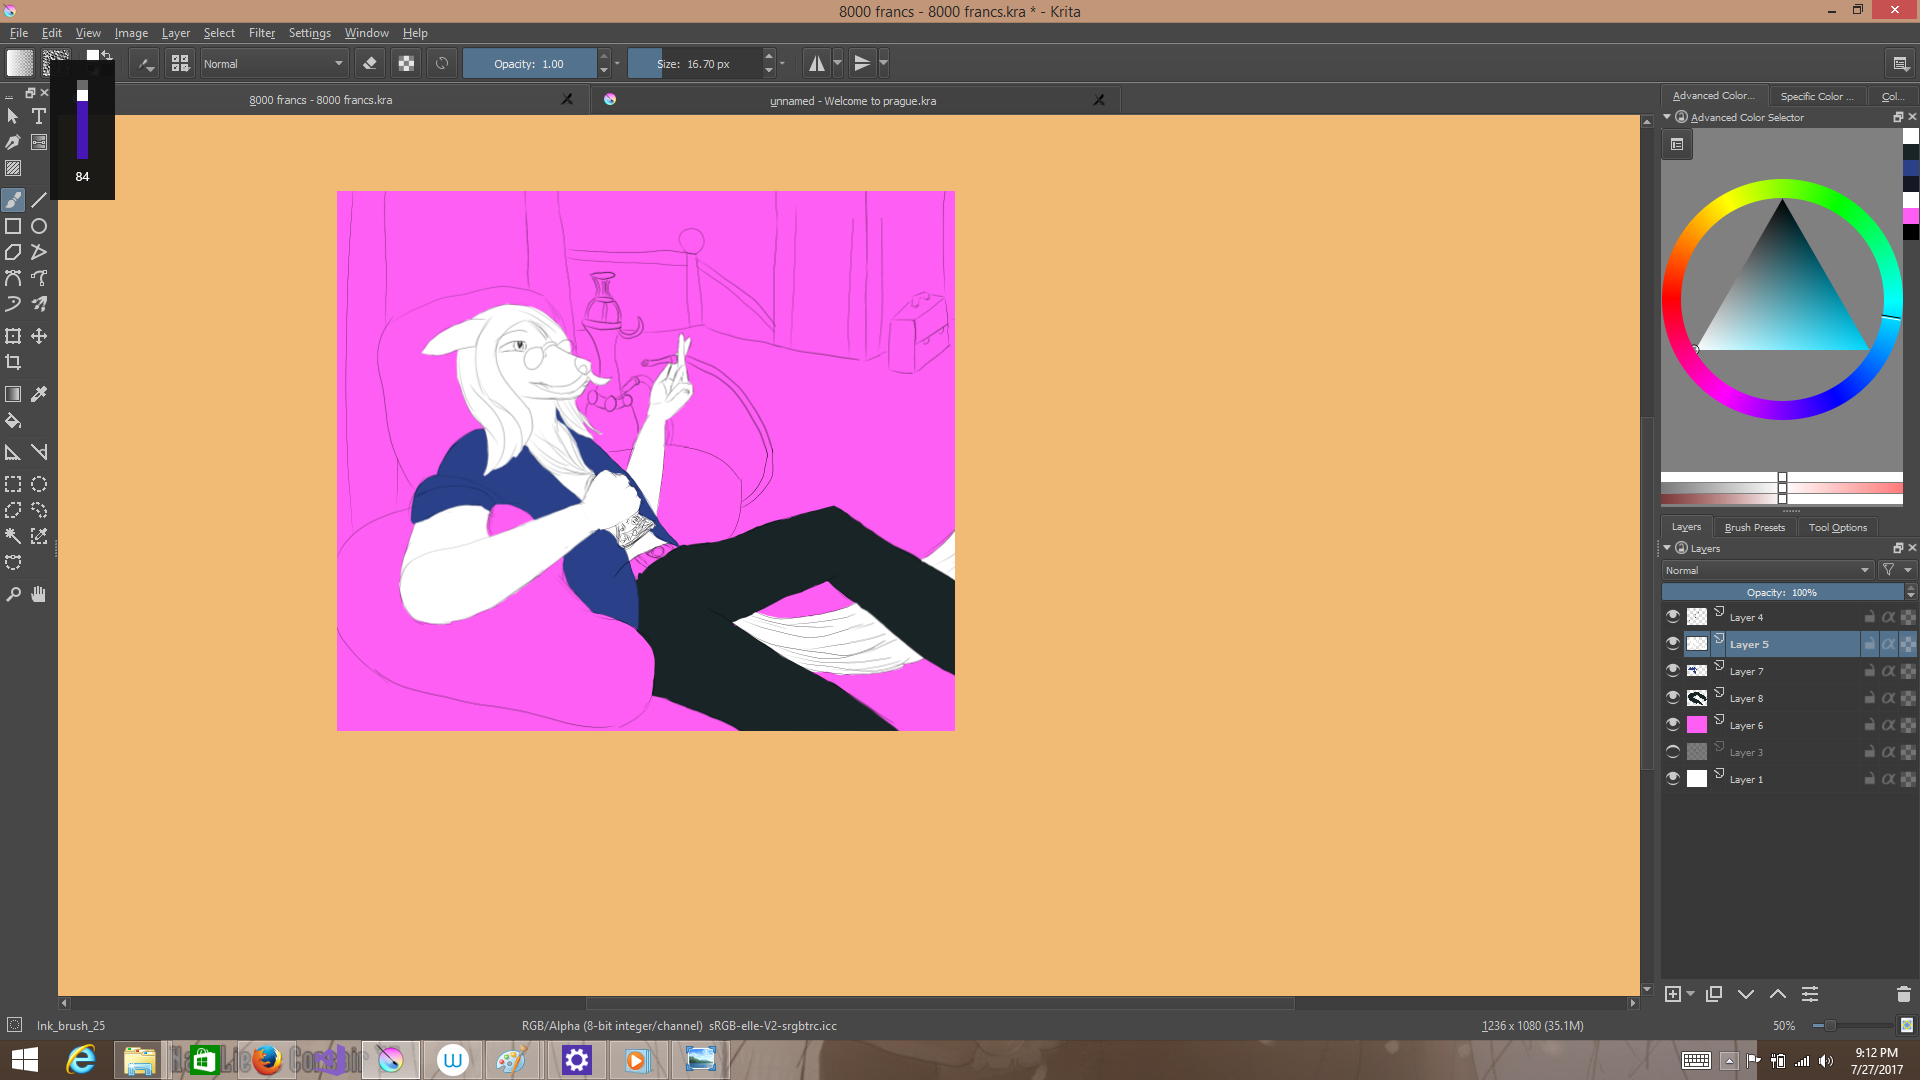The height and width of the screenshot is (1080, 1920).
Task: Toggle visibility of Layer 6
Action: point(1672,725)
